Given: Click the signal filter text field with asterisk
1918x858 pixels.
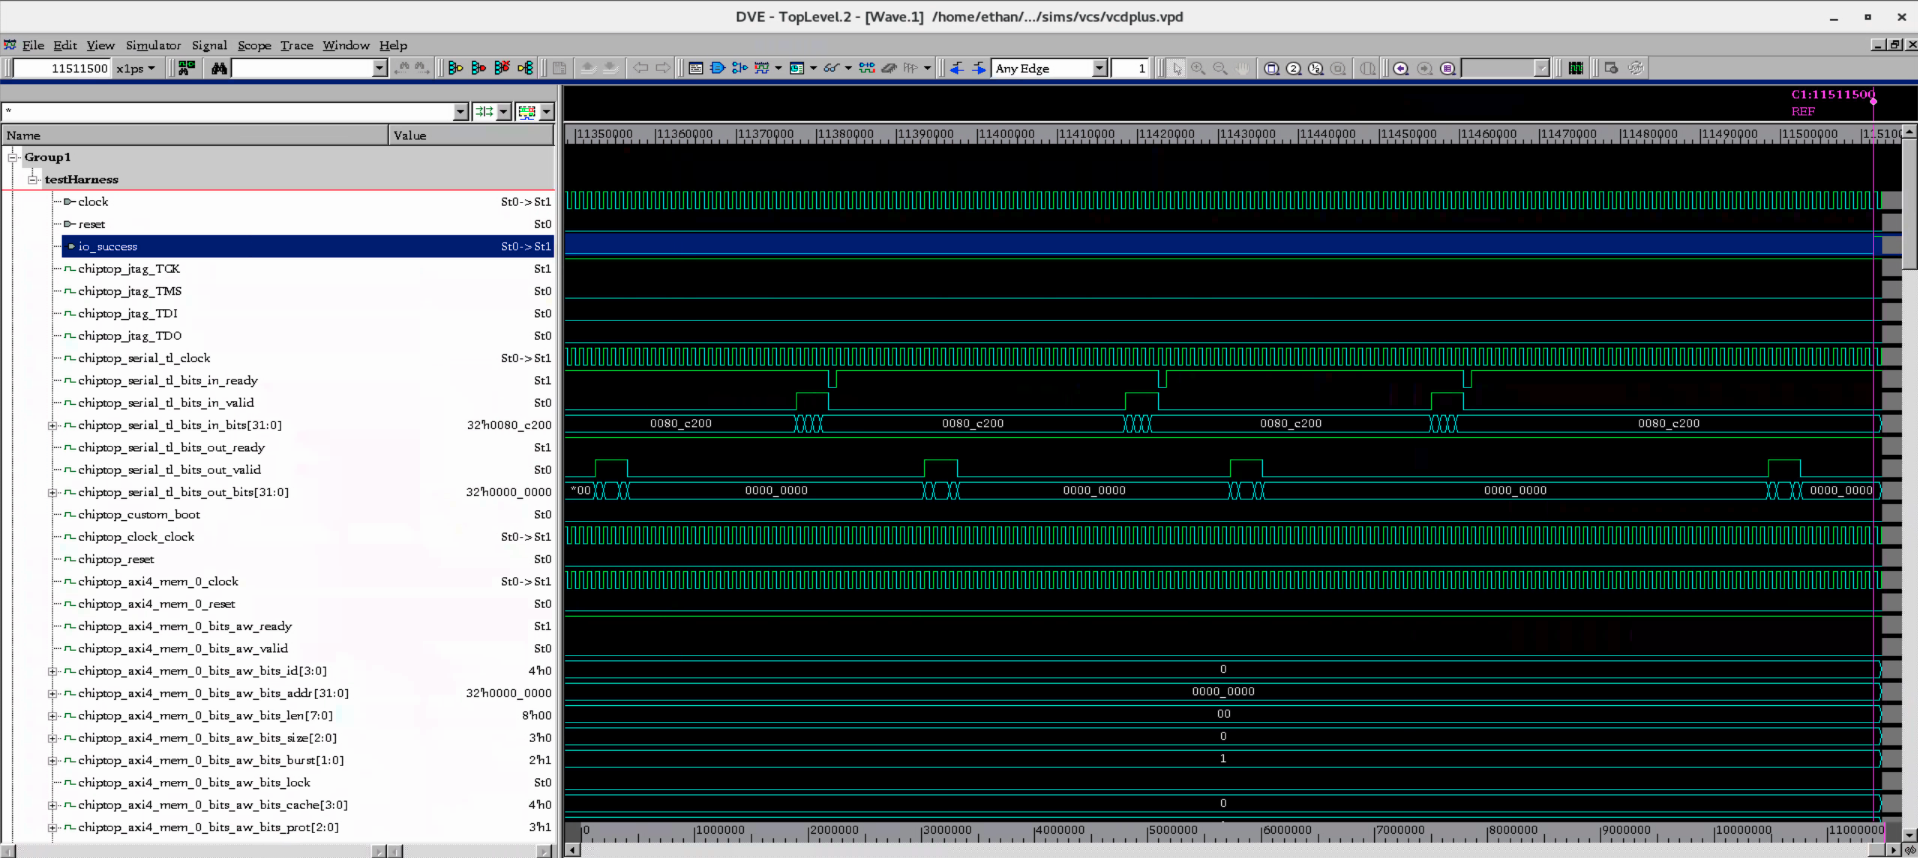Looking at the screenshot, I should pos(228,111).
